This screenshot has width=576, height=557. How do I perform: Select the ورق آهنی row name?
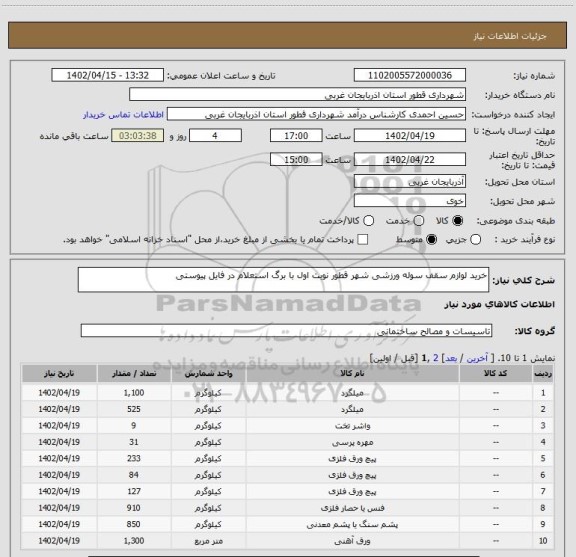point(352,541)
